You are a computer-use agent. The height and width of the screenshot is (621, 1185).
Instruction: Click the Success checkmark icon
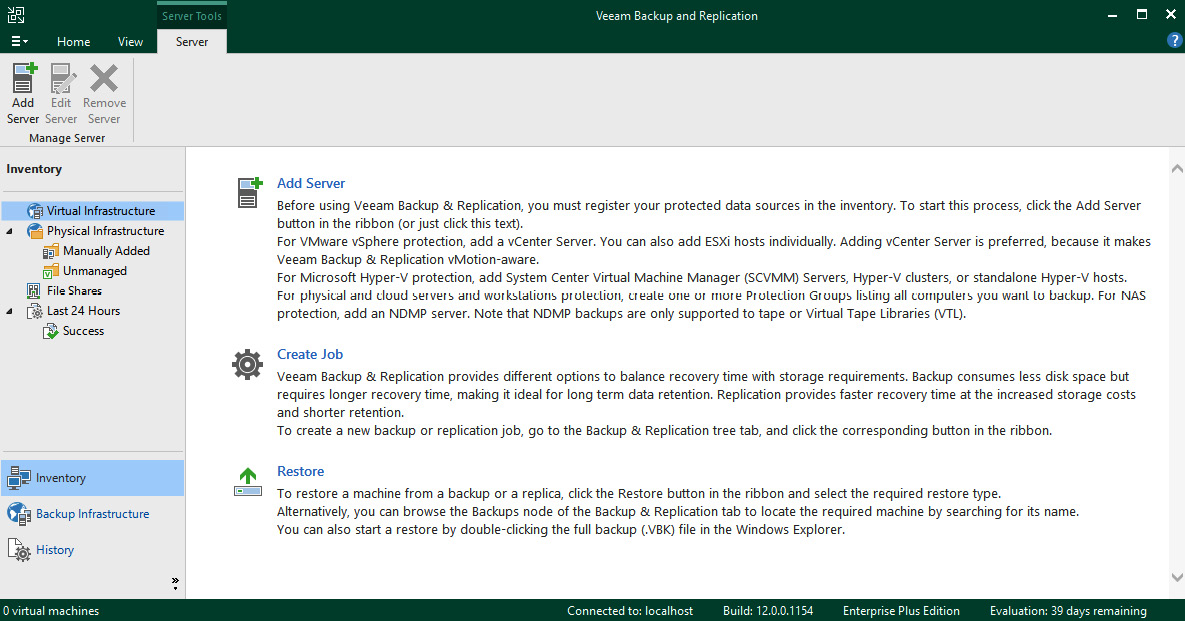(51, 331)
